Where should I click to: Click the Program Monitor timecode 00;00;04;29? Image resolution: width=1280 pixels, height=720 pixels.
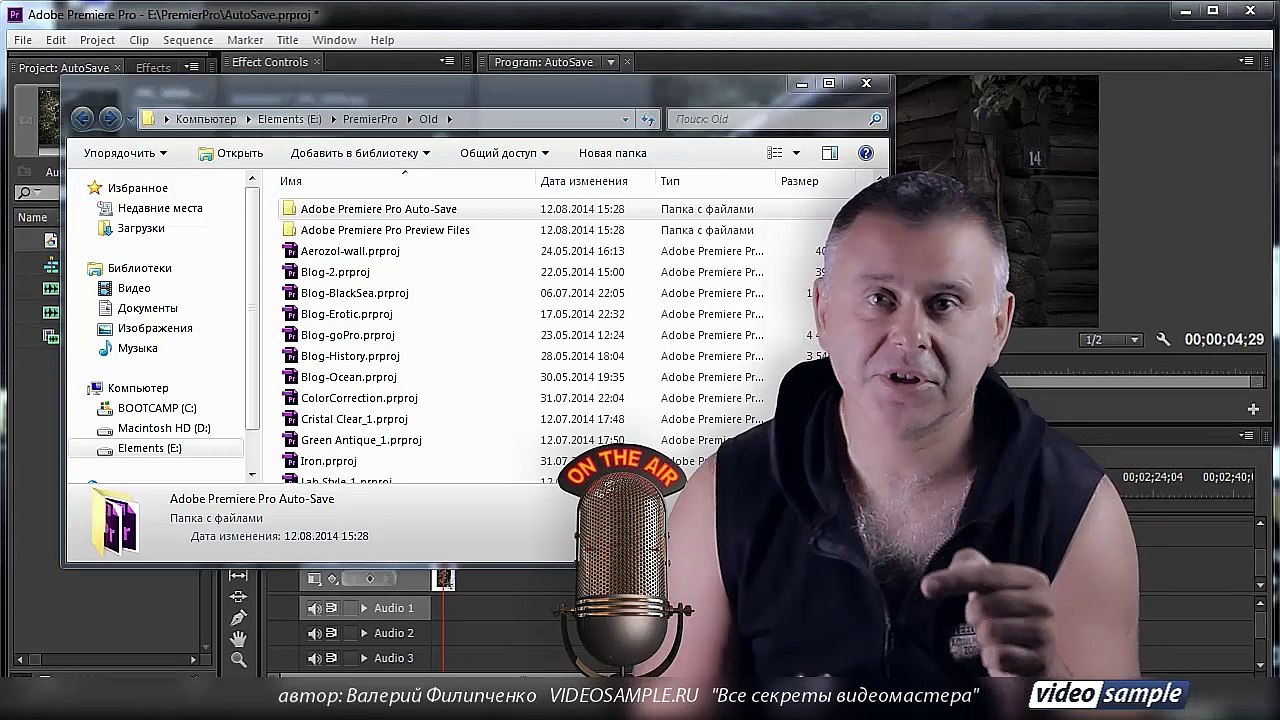1224,340
